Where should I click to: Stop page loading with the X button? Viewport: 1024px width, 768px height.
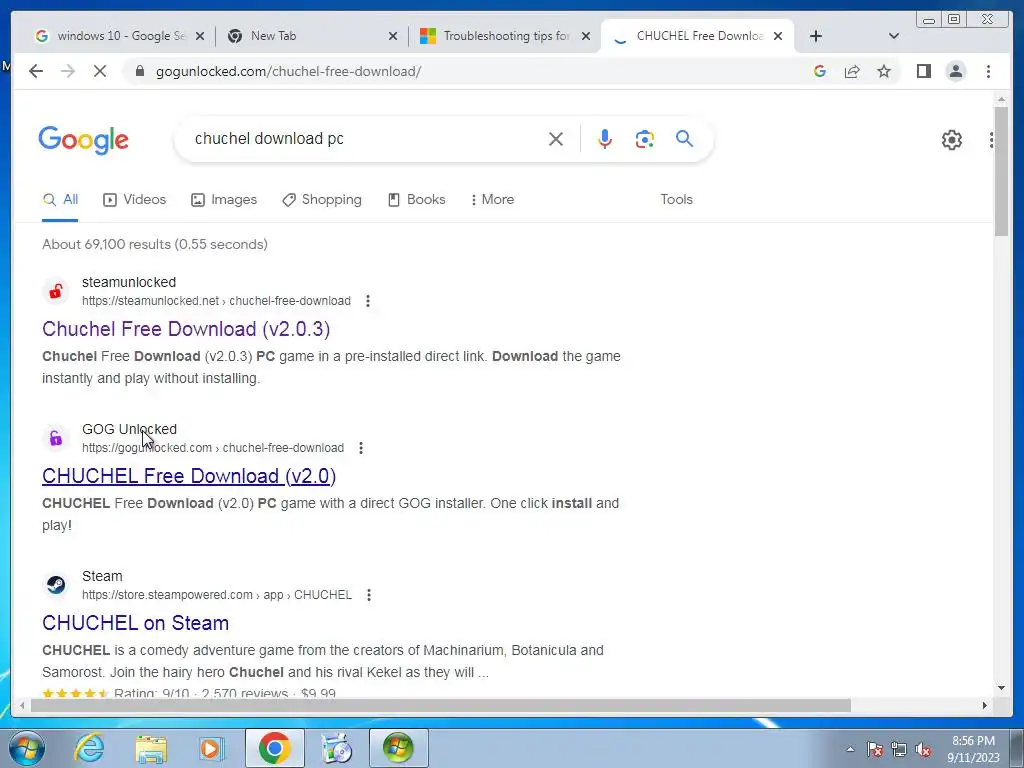click(x=100, y=71)
